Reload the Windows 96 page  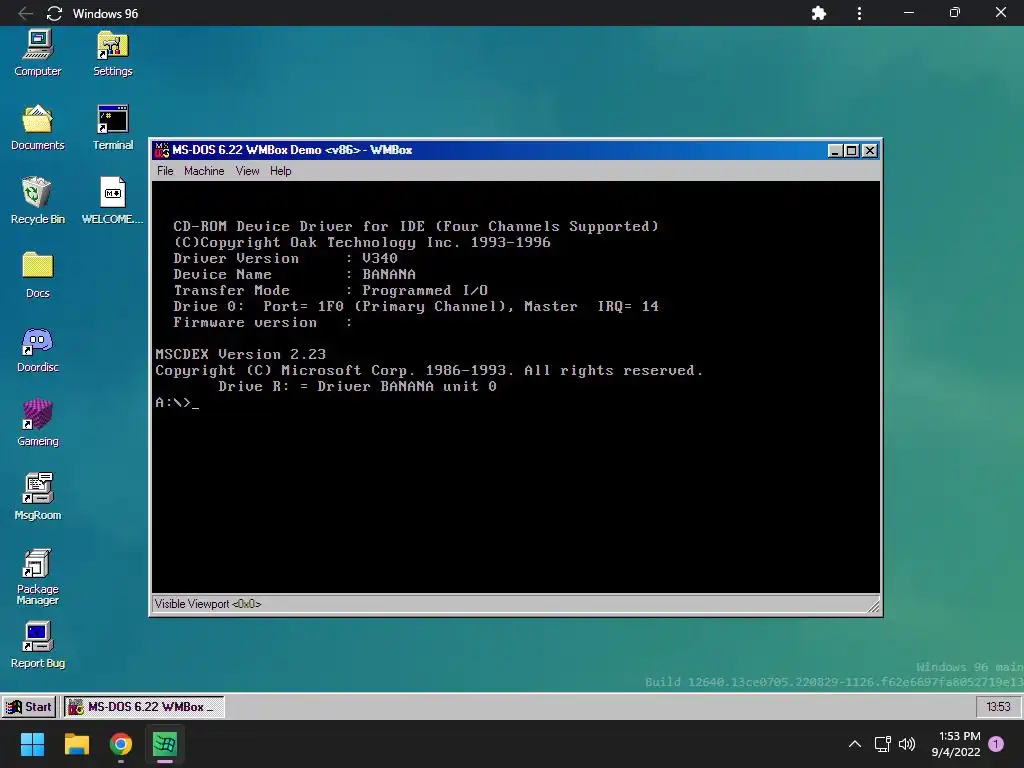pos(54,13)
